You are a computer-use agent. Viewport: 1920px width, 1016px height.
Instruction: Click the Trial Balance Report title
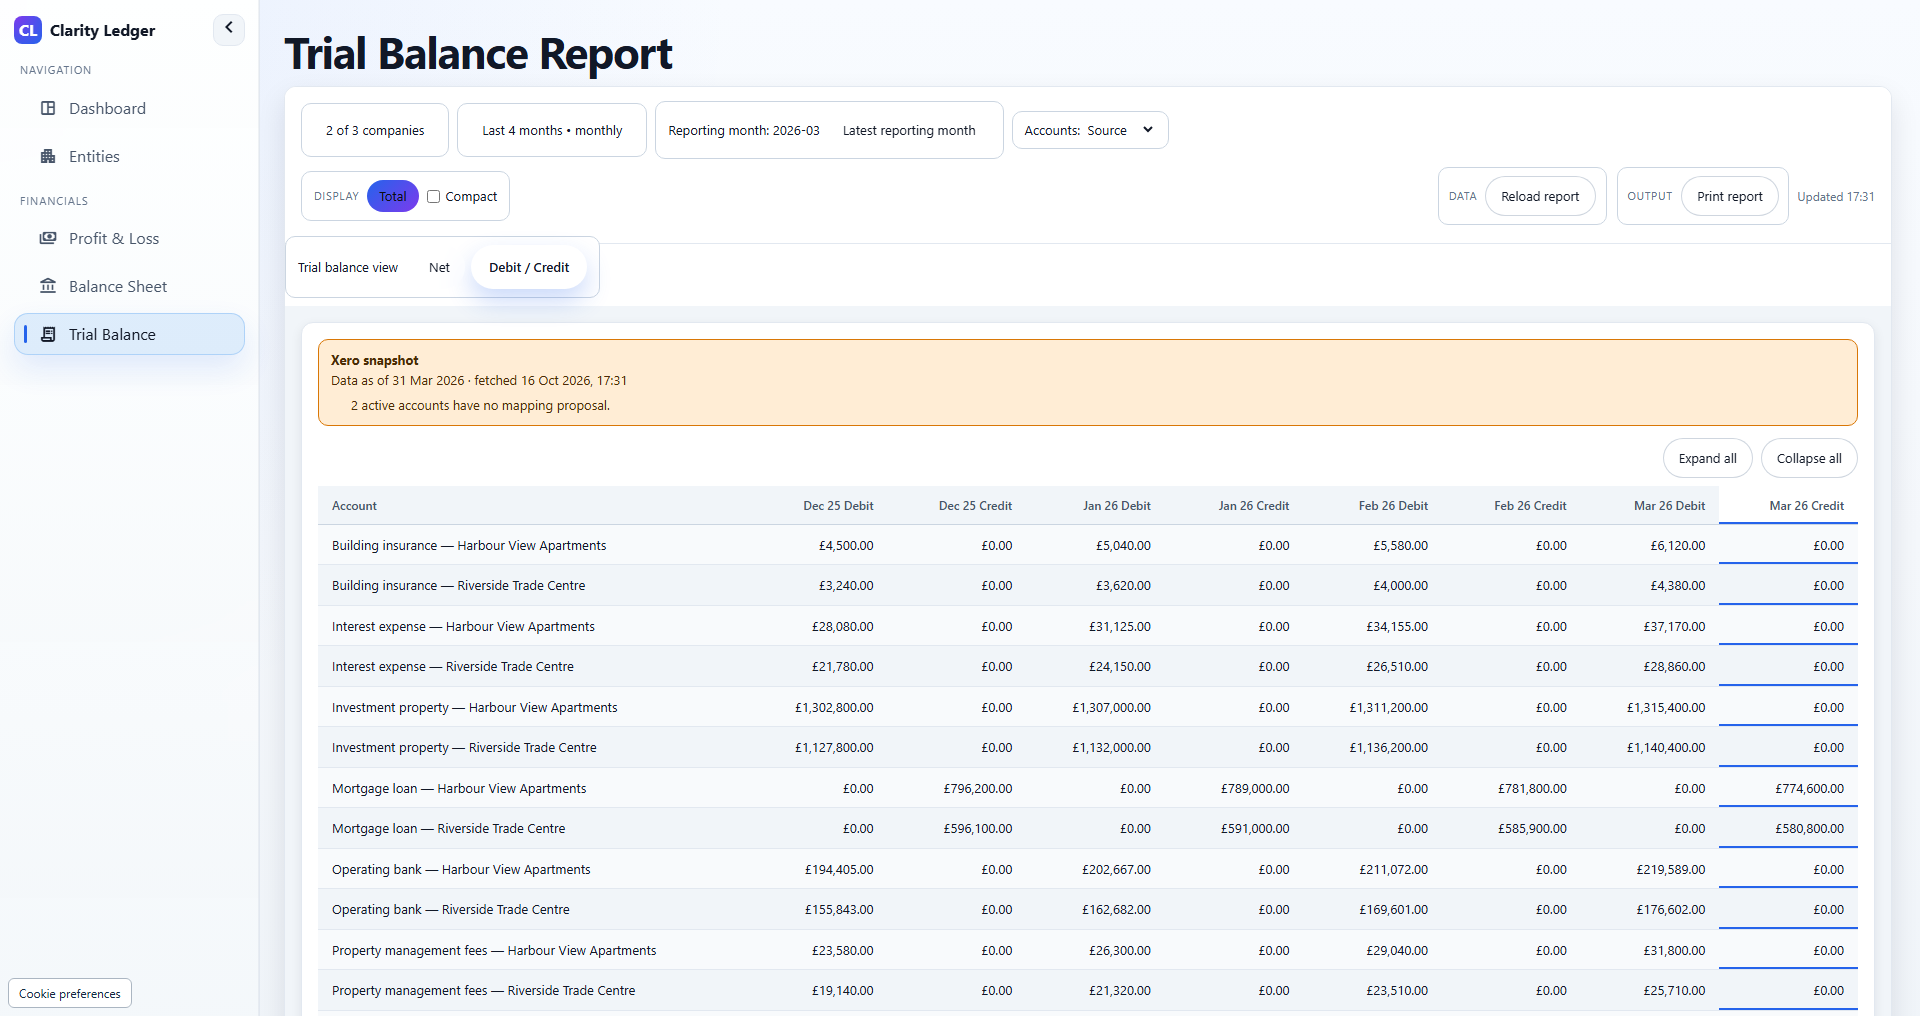tap(478, 54)
